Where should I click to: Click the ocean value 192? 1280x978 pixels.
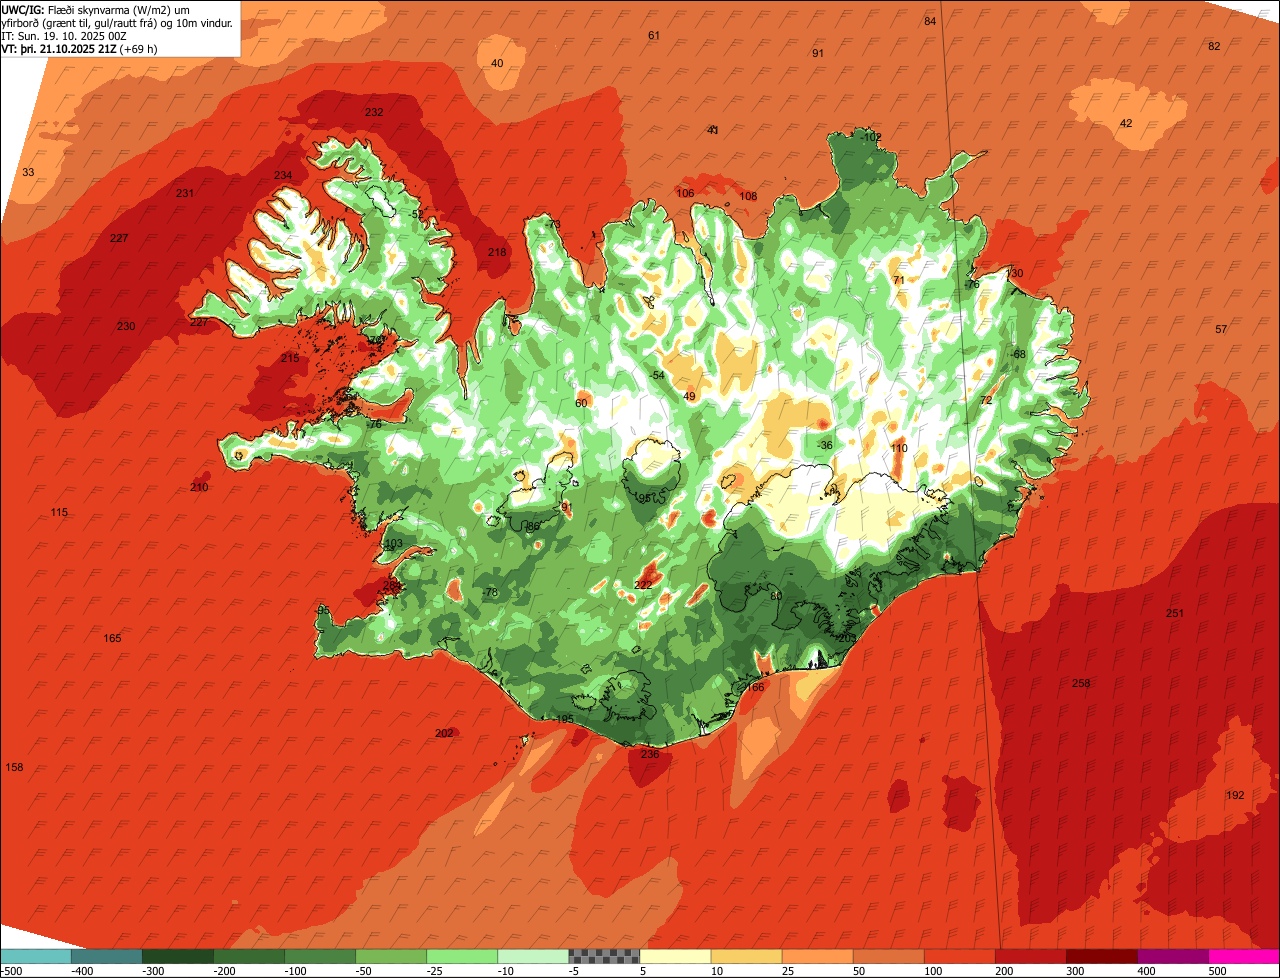click(1235, 796)
